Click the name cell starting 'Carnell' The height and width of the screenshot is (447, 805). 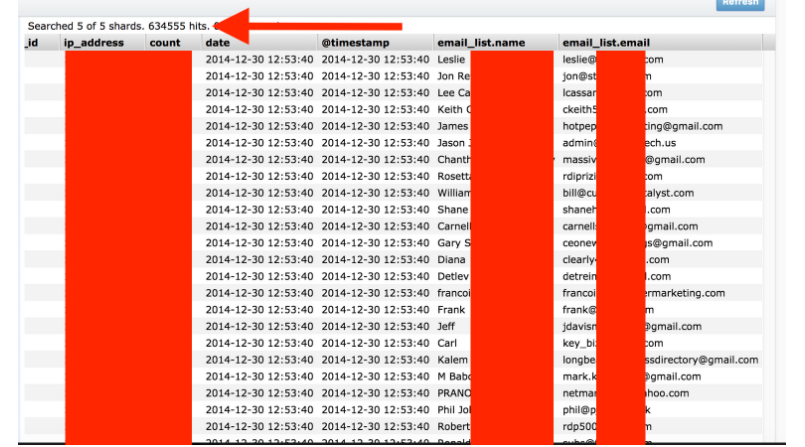coord(453,226)
